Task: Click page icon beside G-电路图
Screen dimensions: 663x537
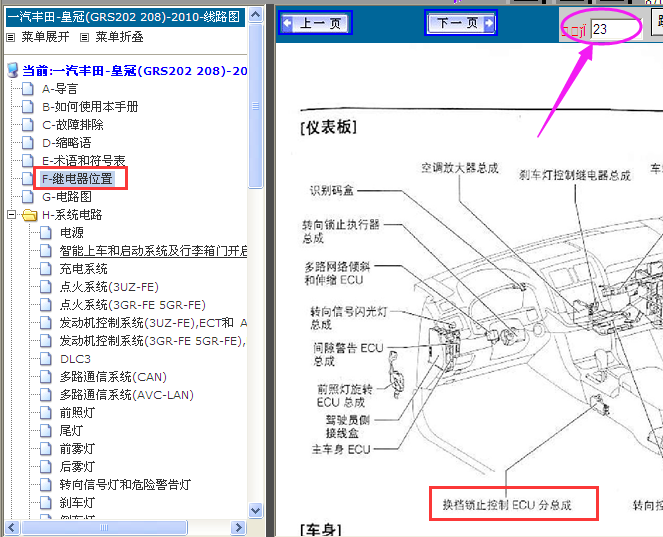Action: [x=27, y=197]
